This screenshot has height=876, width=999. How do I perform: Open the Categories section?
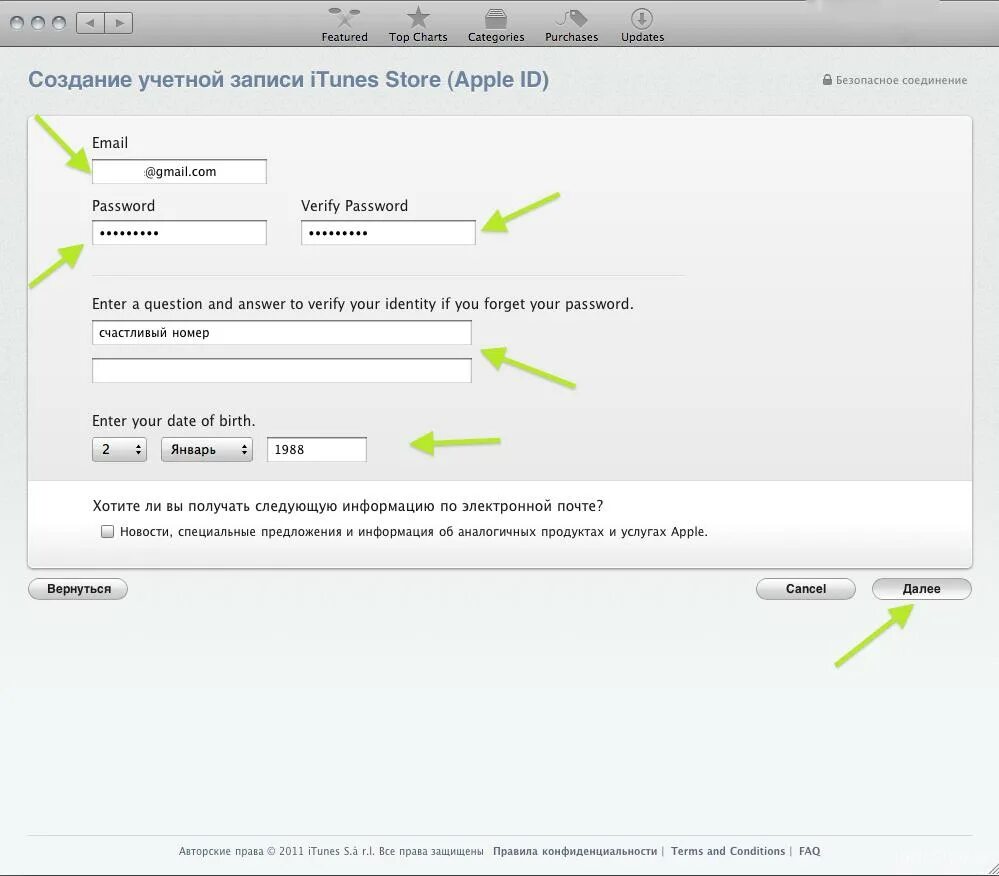click(x=496, y=25)
